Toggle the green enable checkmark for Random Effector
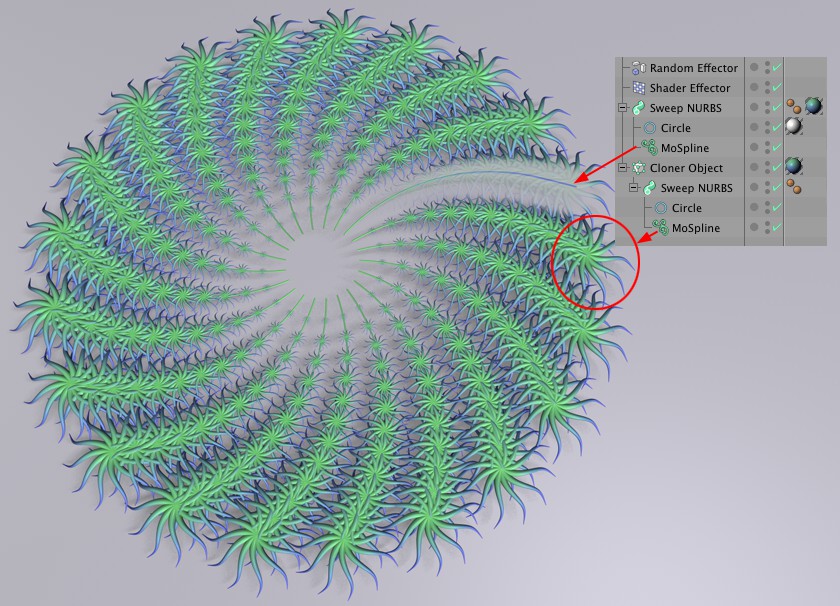This screenshot has width=840, height=606. 777,68
